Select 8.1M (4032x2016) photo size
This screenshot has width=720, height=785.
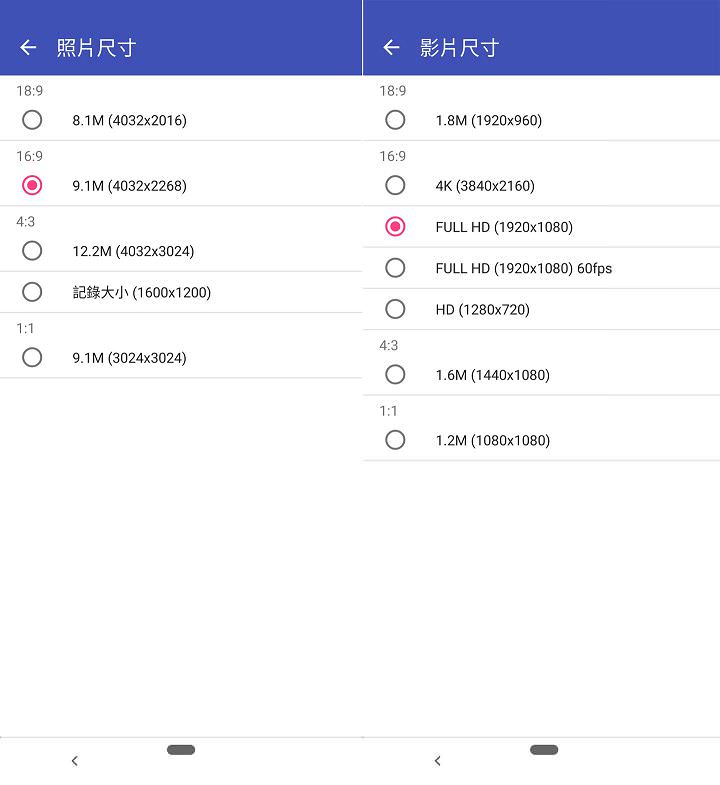click(x=32, y=120)
